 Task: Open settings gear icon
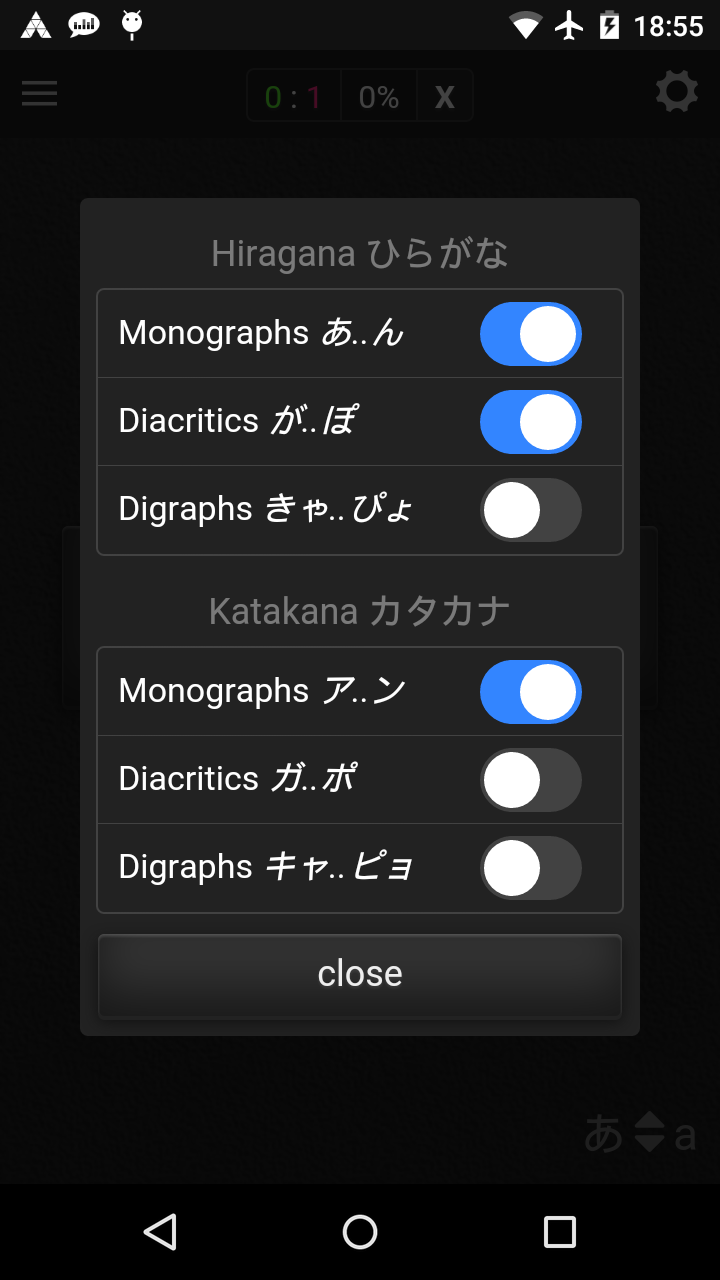677,93
